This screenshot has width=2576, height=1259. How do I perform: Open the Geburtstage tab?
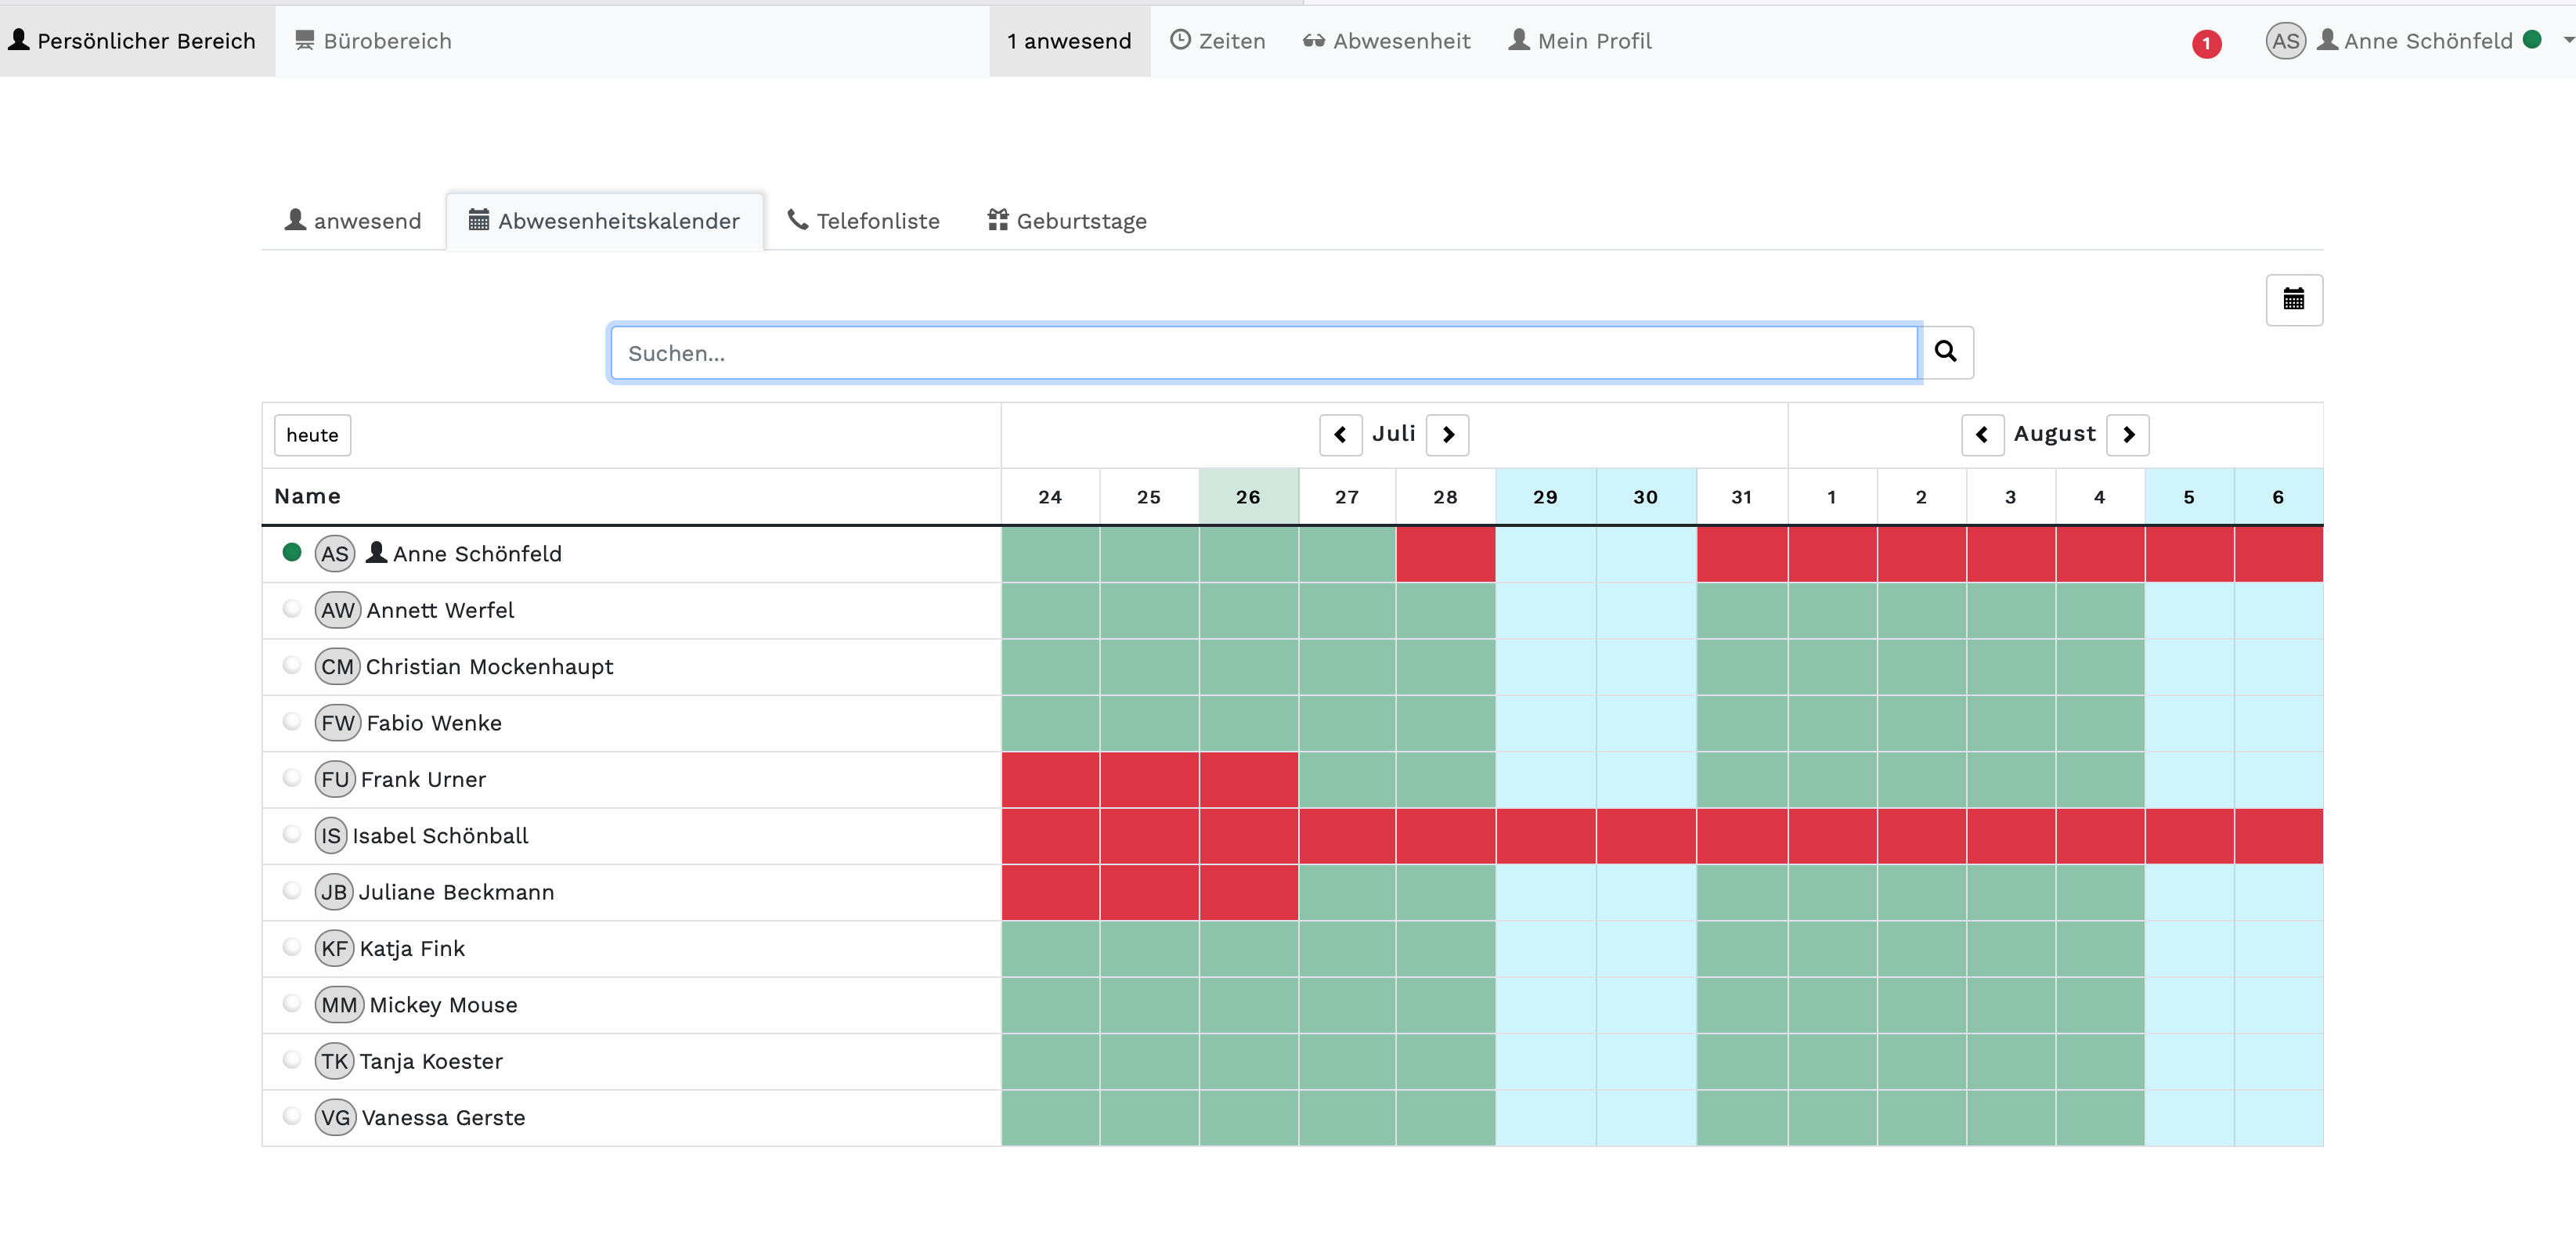point(1067,221)
